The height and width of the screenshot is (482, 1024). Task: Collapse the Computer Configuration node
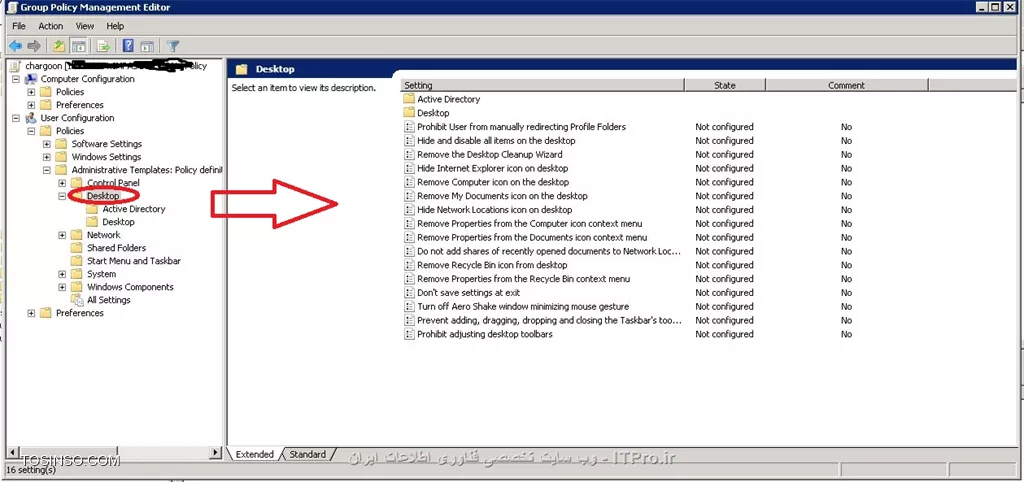(16, 79)
